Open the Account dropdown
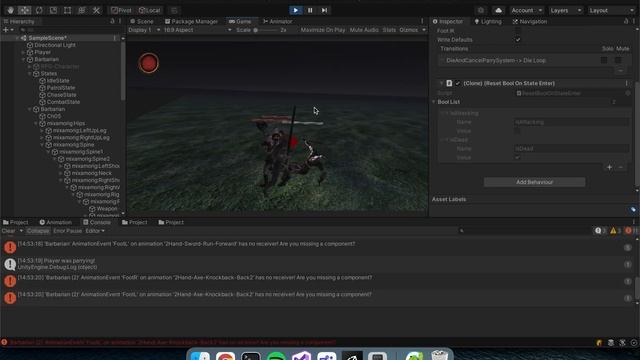The height and width of the screenshot is (360, 640). coord(526,10)
